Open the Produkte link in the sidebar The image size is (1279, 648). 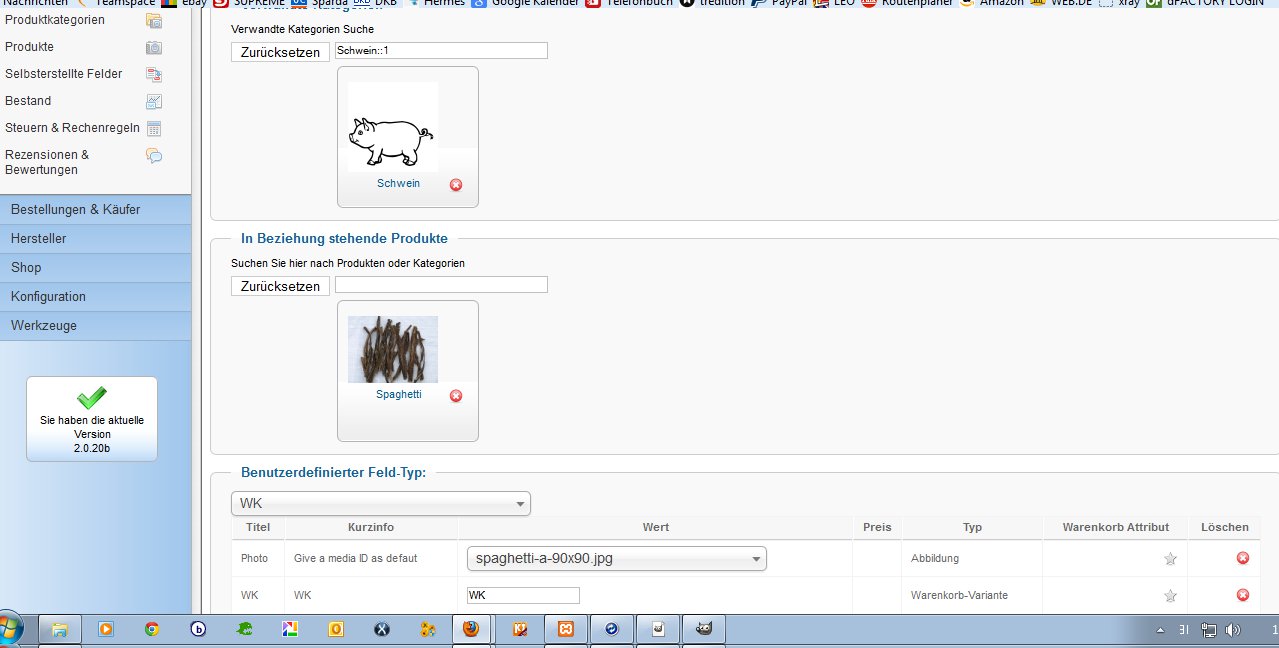pyautogui.click(x=30, y=47)
